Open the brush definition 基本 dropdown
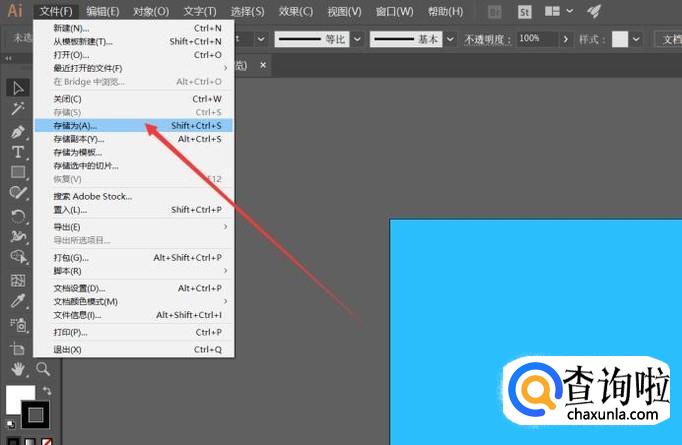This screenshot has height=445, width=682. [450, 40]
